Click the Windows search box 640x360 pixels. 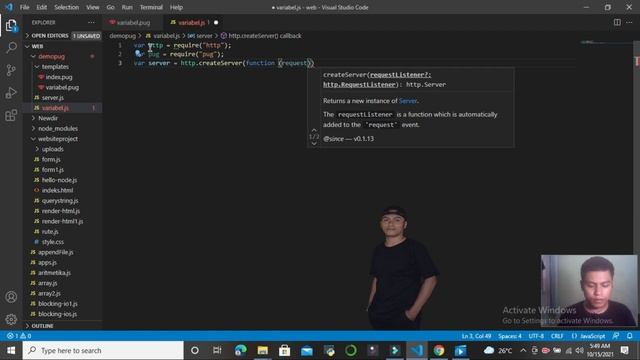point(103,350)
